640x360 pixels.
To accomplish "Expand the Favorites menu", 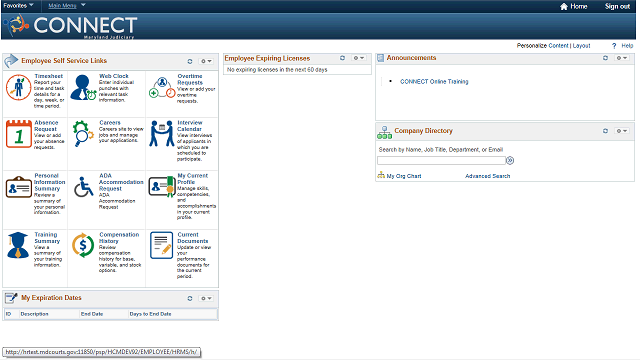I will [18, 5].
